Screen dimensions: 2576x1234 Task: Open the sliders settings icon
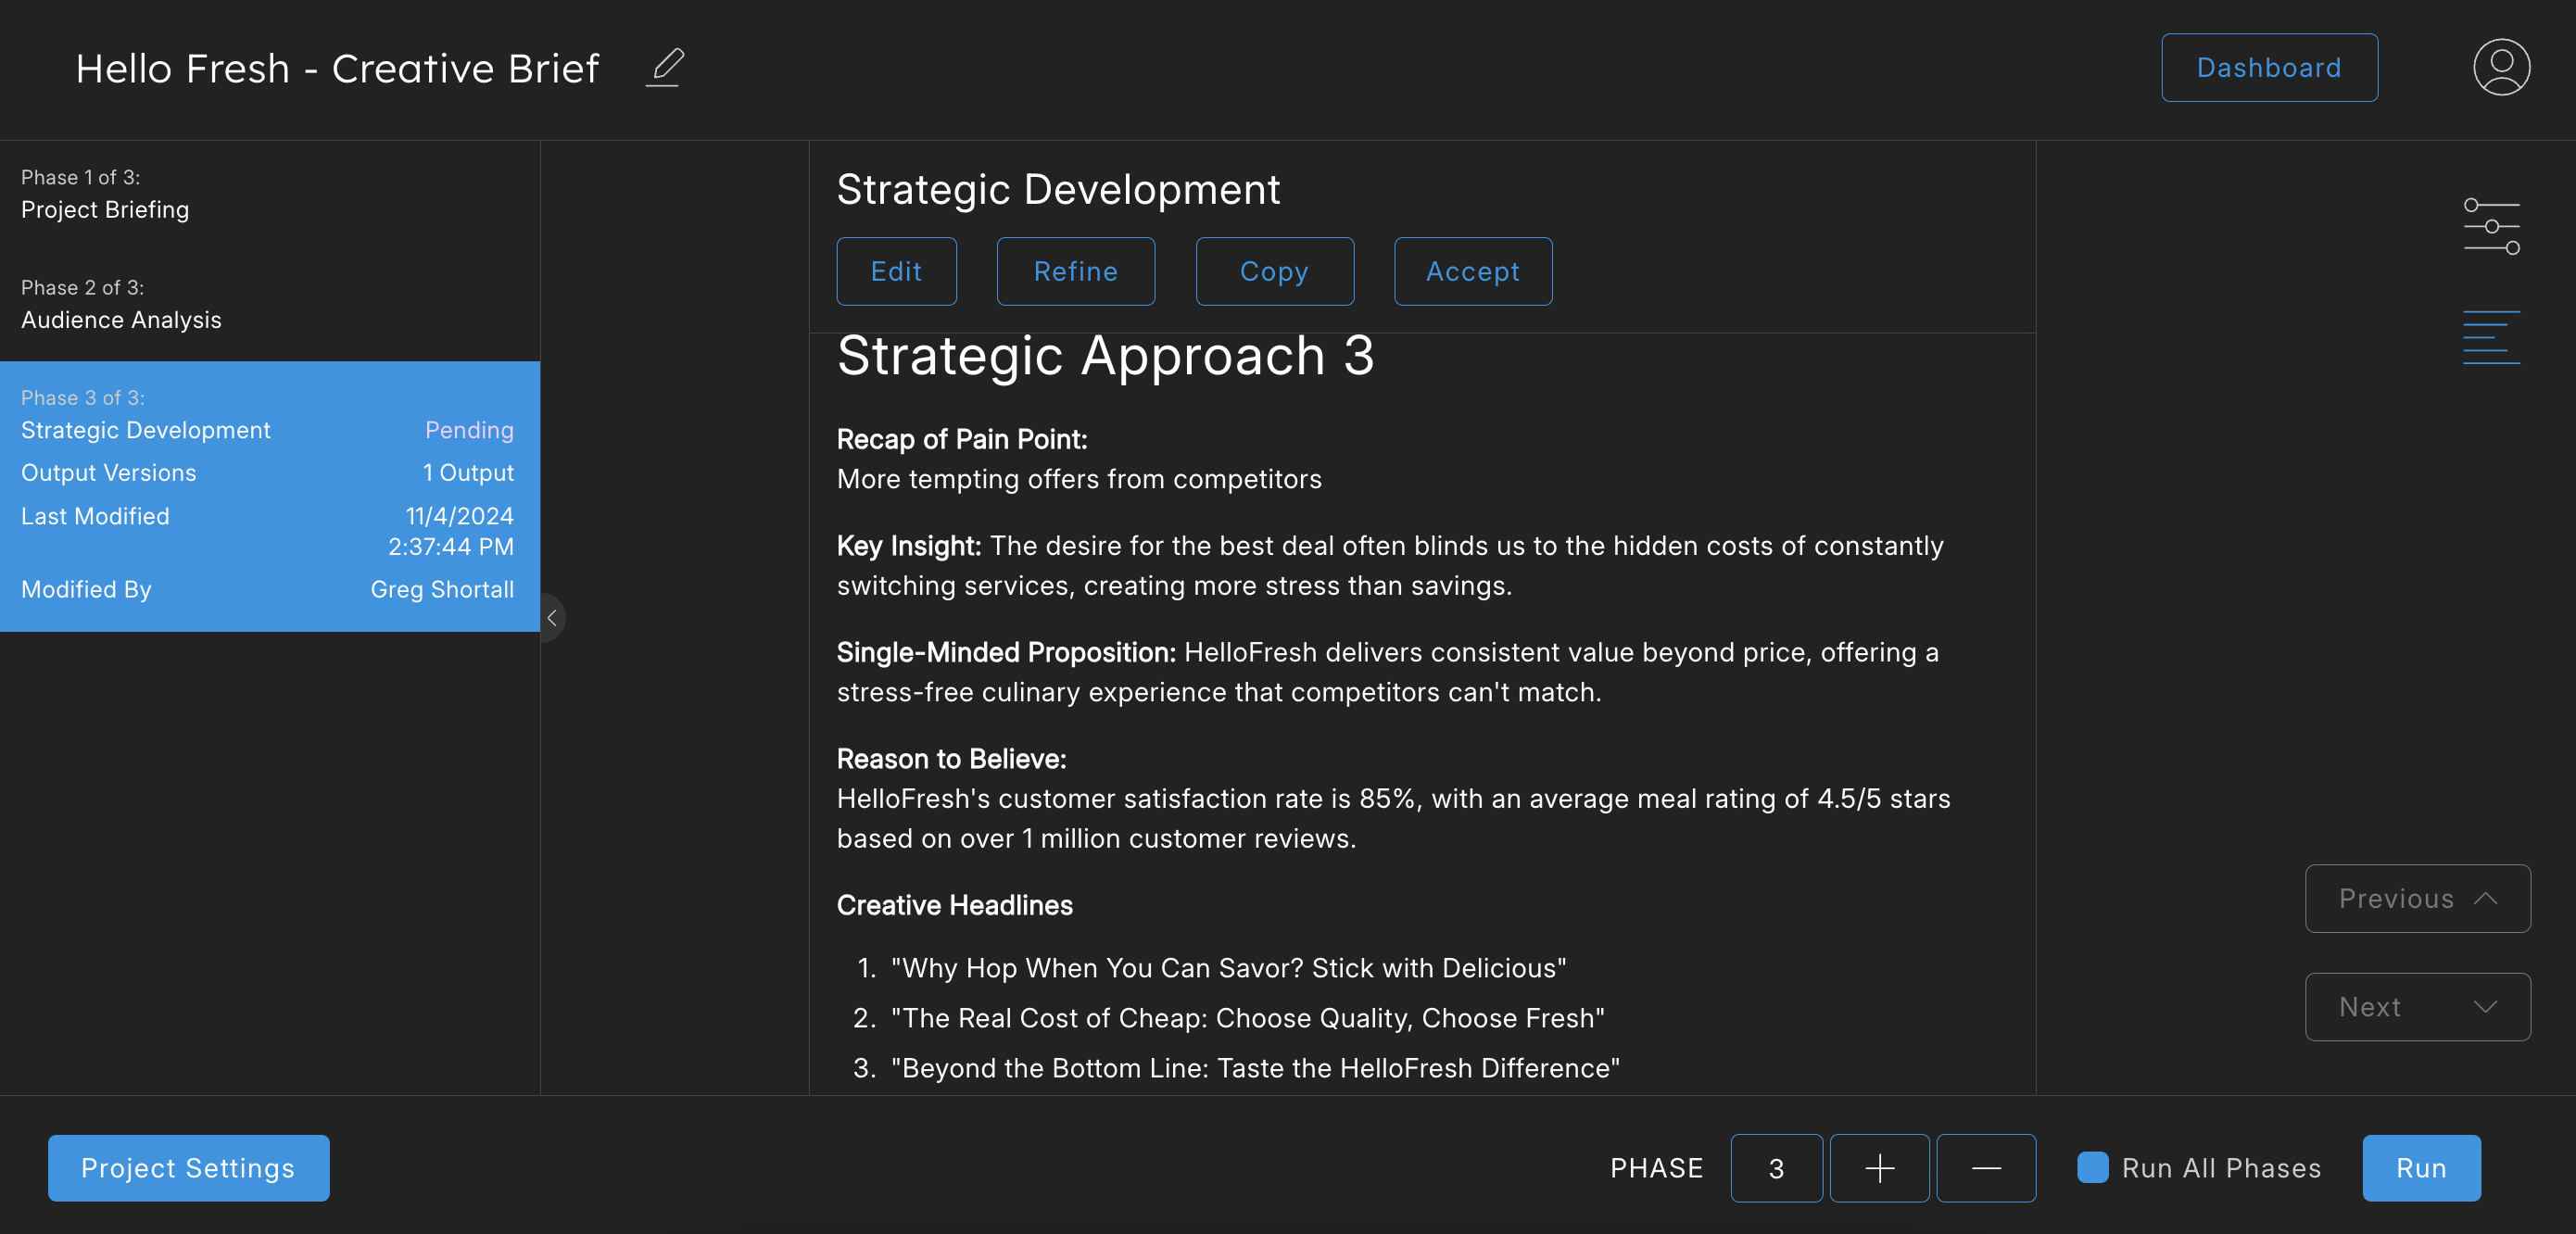point(2490,226)
